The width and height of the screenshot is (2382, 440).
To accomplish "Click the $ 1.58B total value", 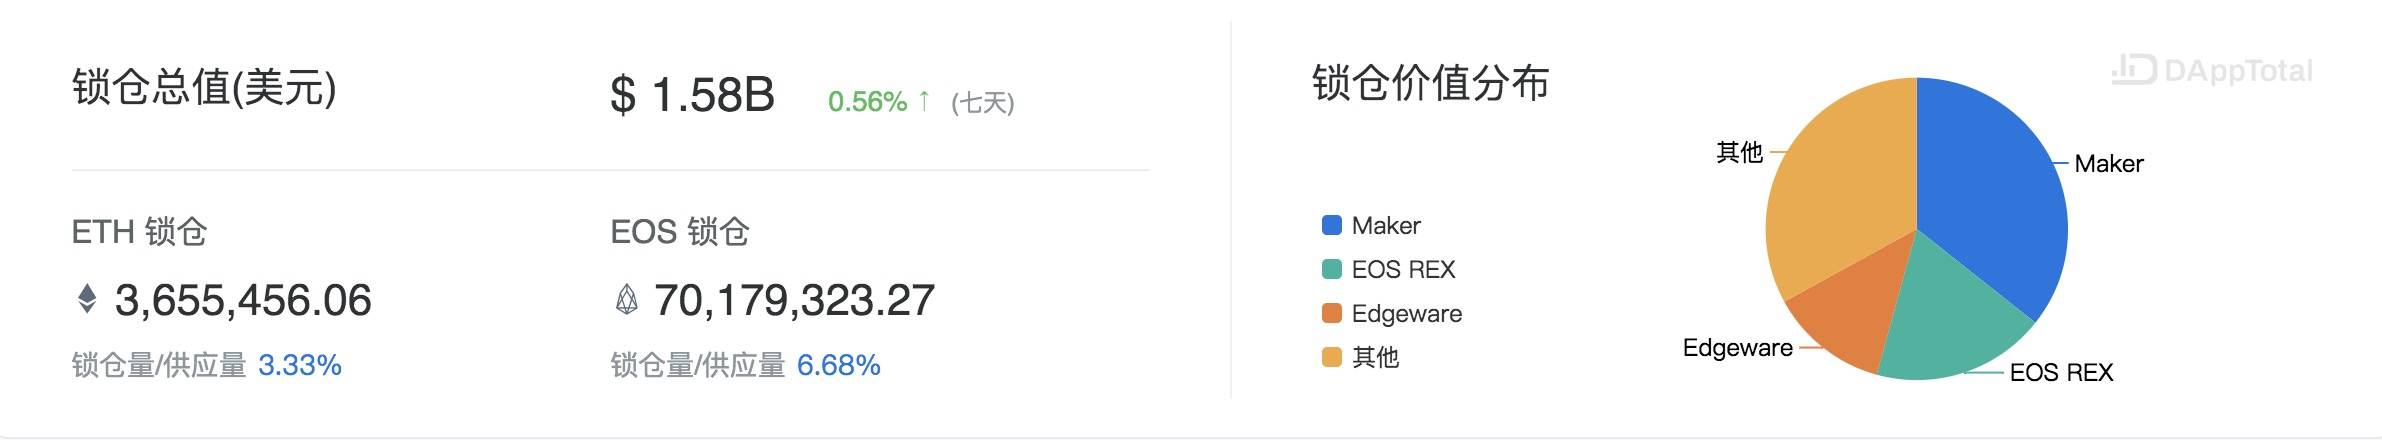I will [692, 95].
